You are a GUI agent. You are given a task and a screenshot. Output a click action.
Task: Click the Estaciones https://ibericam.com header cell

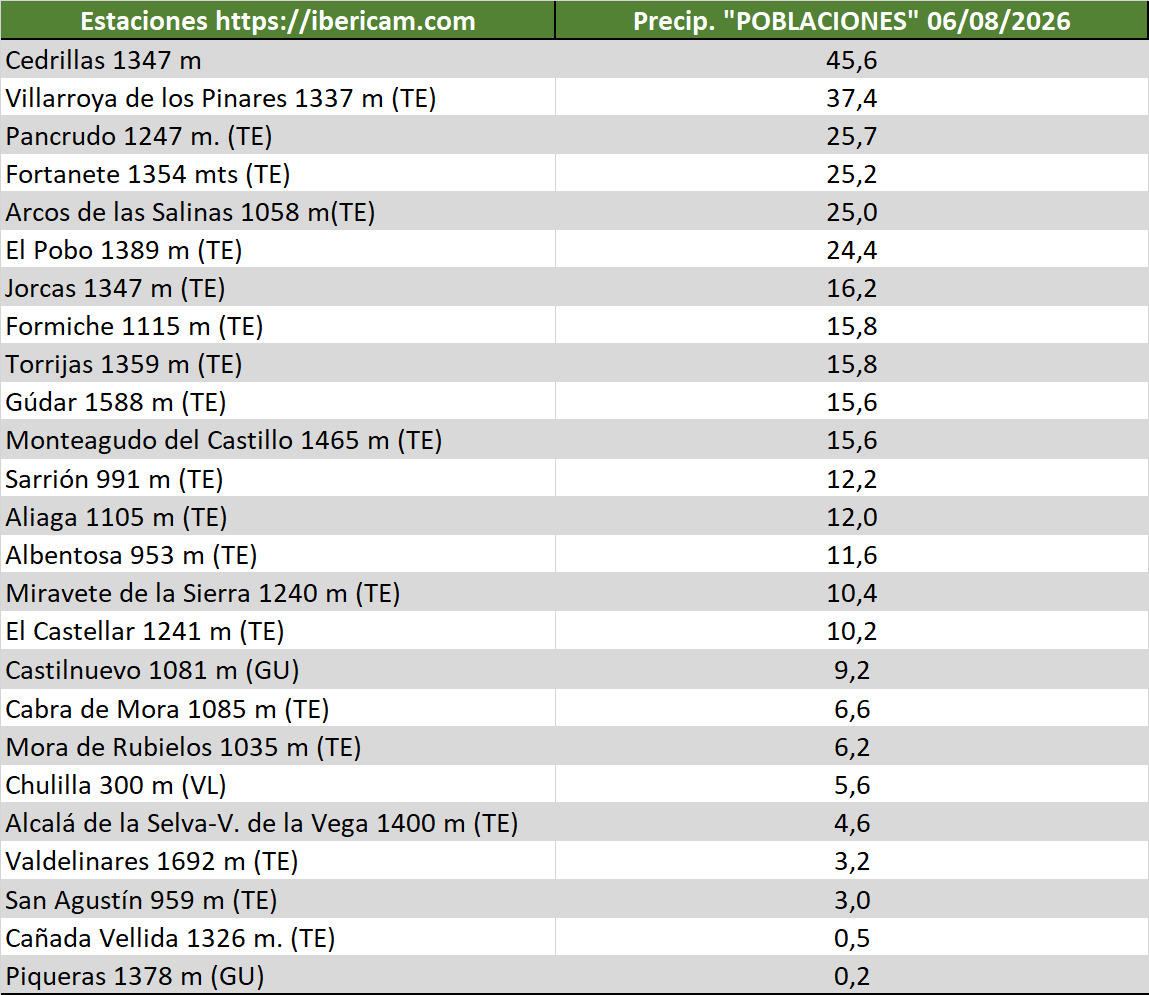(278, 21)
